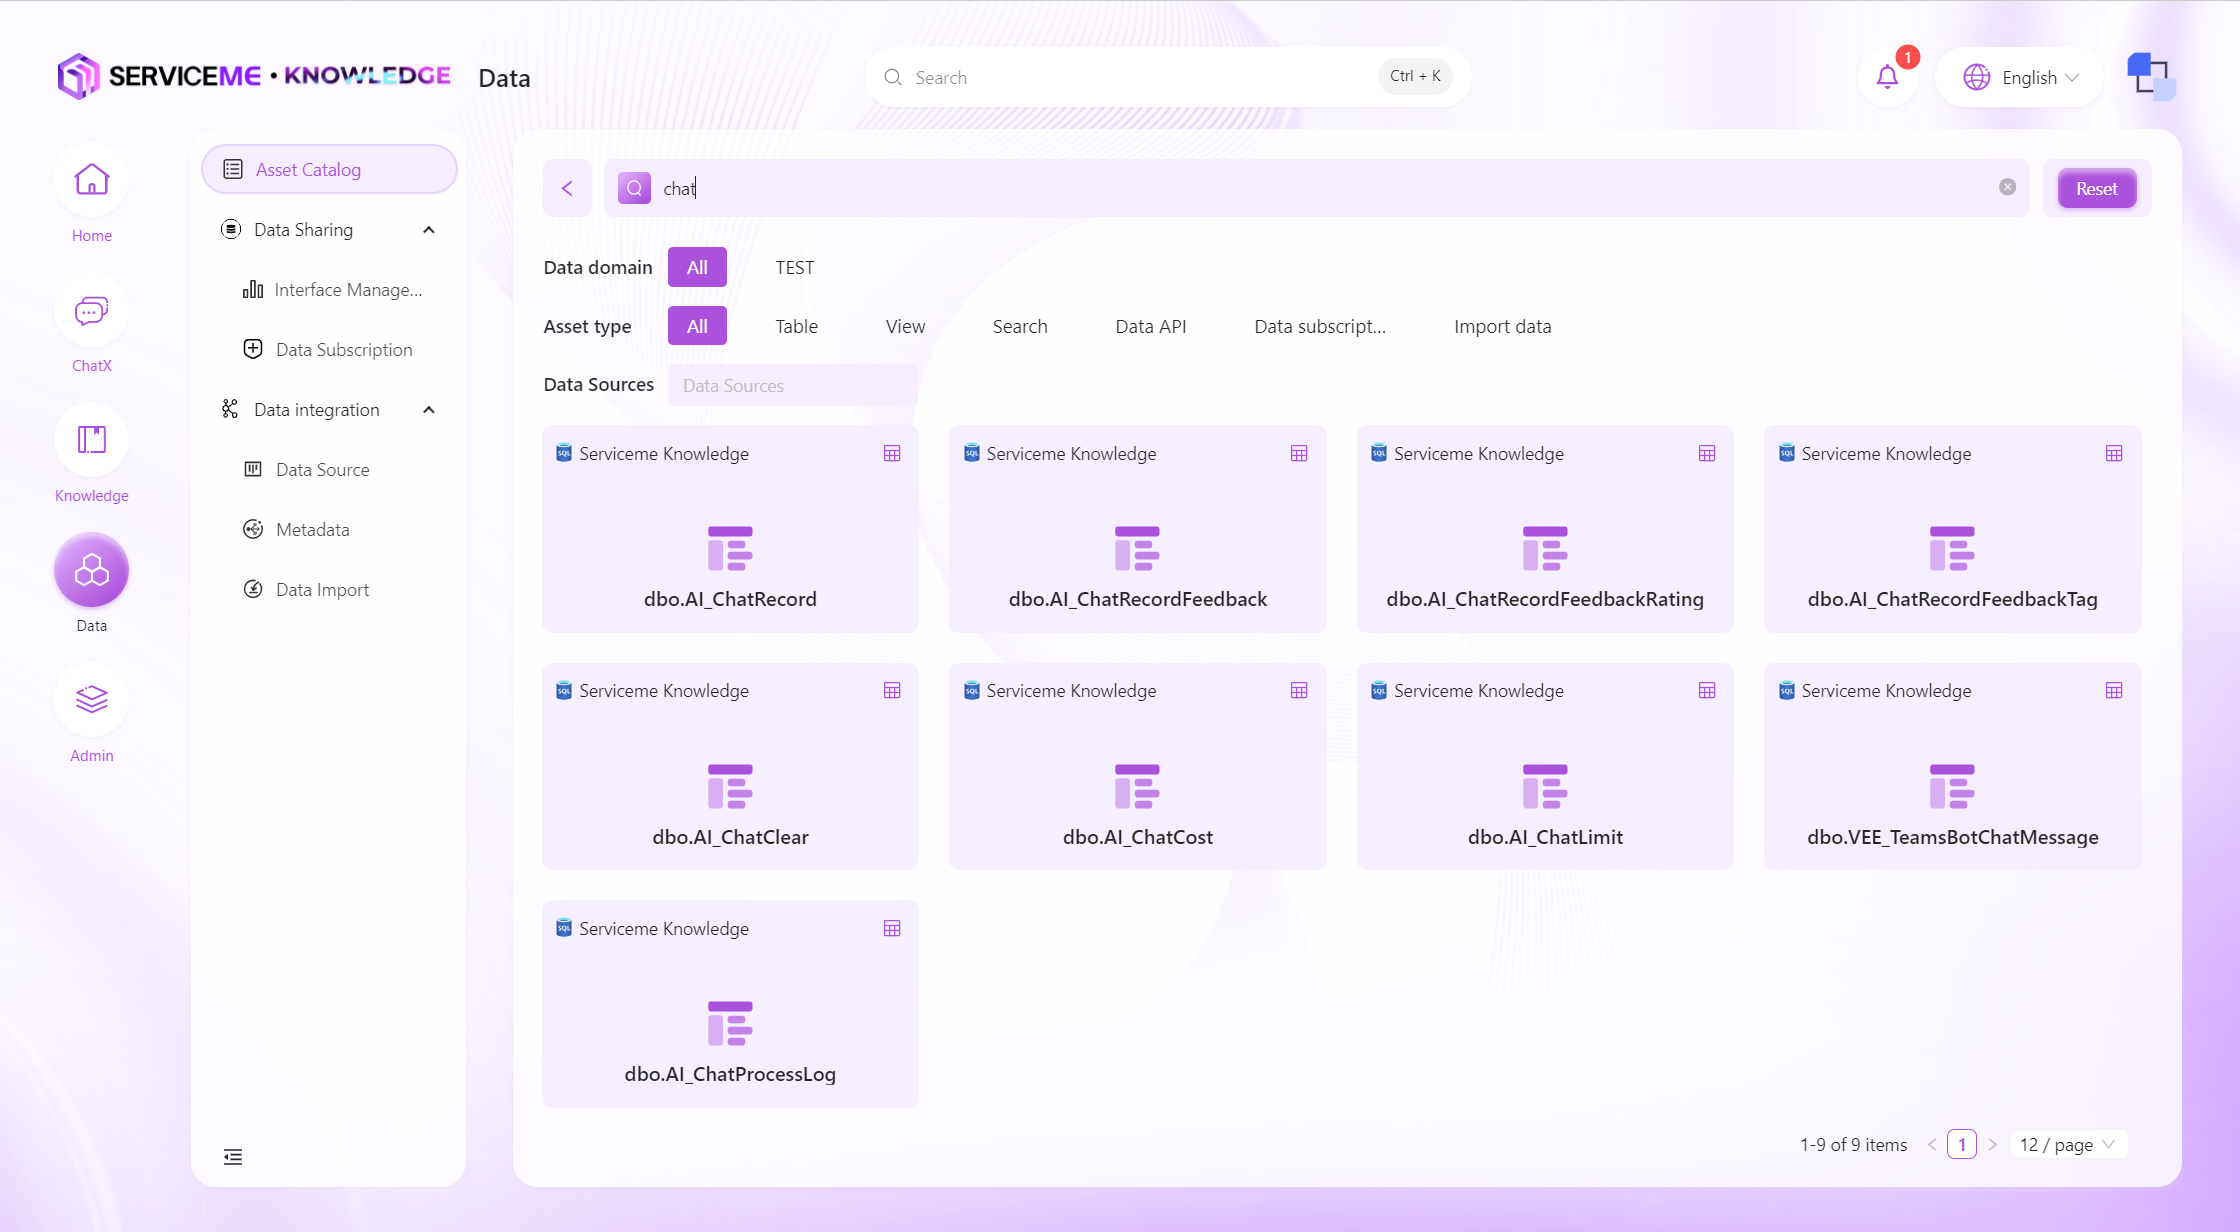Image resolution: width=2240 pixels, height=1232 pixels.
Task: Clear the chat search text
Action: pyautogui.click(x=2007, y=187)
